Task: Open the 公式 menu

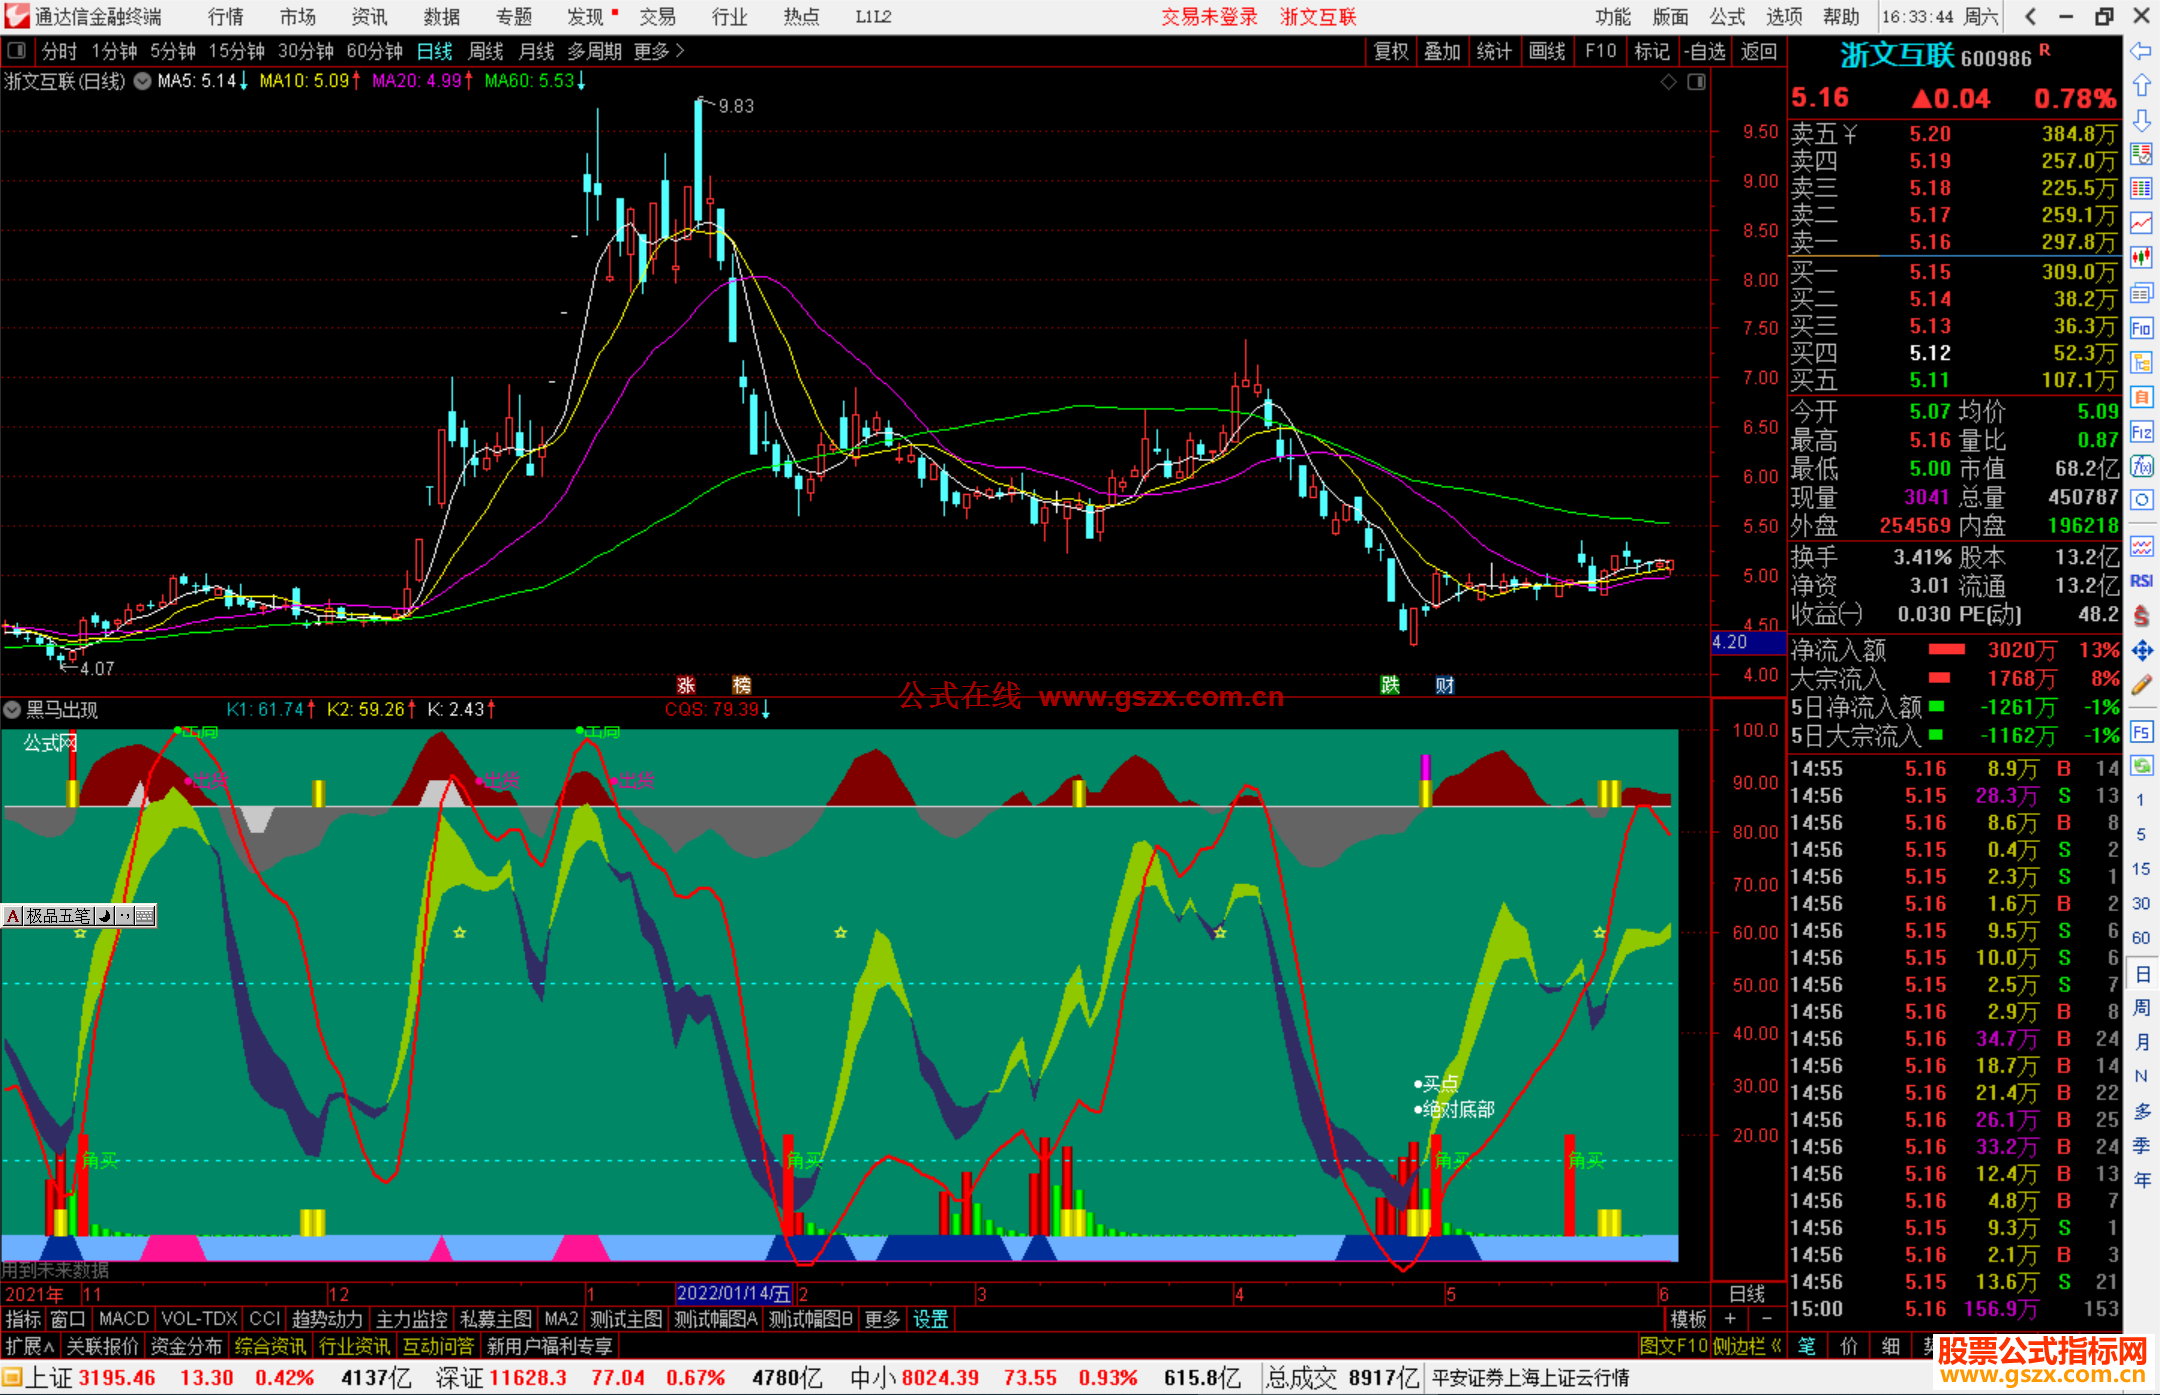Action: [1727, 17]
